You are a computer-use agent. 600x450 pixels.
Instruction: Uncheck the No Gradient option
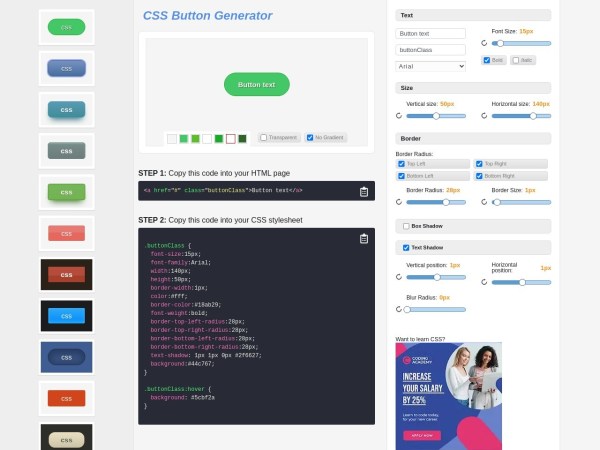(310, 138)
